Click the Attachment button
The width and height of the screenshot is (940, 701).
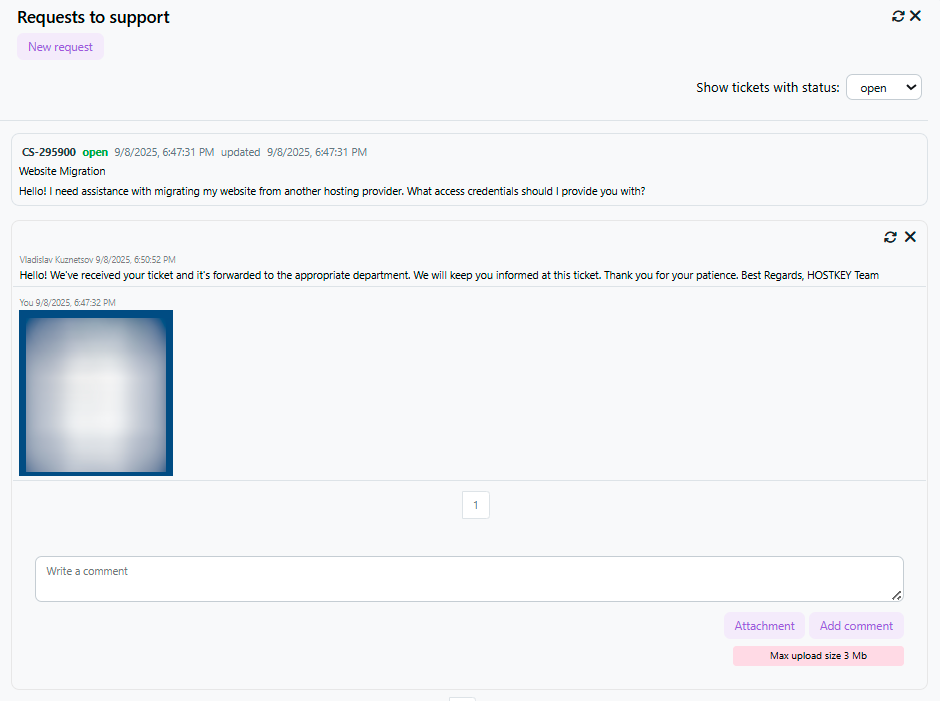[x=764, y=626]
